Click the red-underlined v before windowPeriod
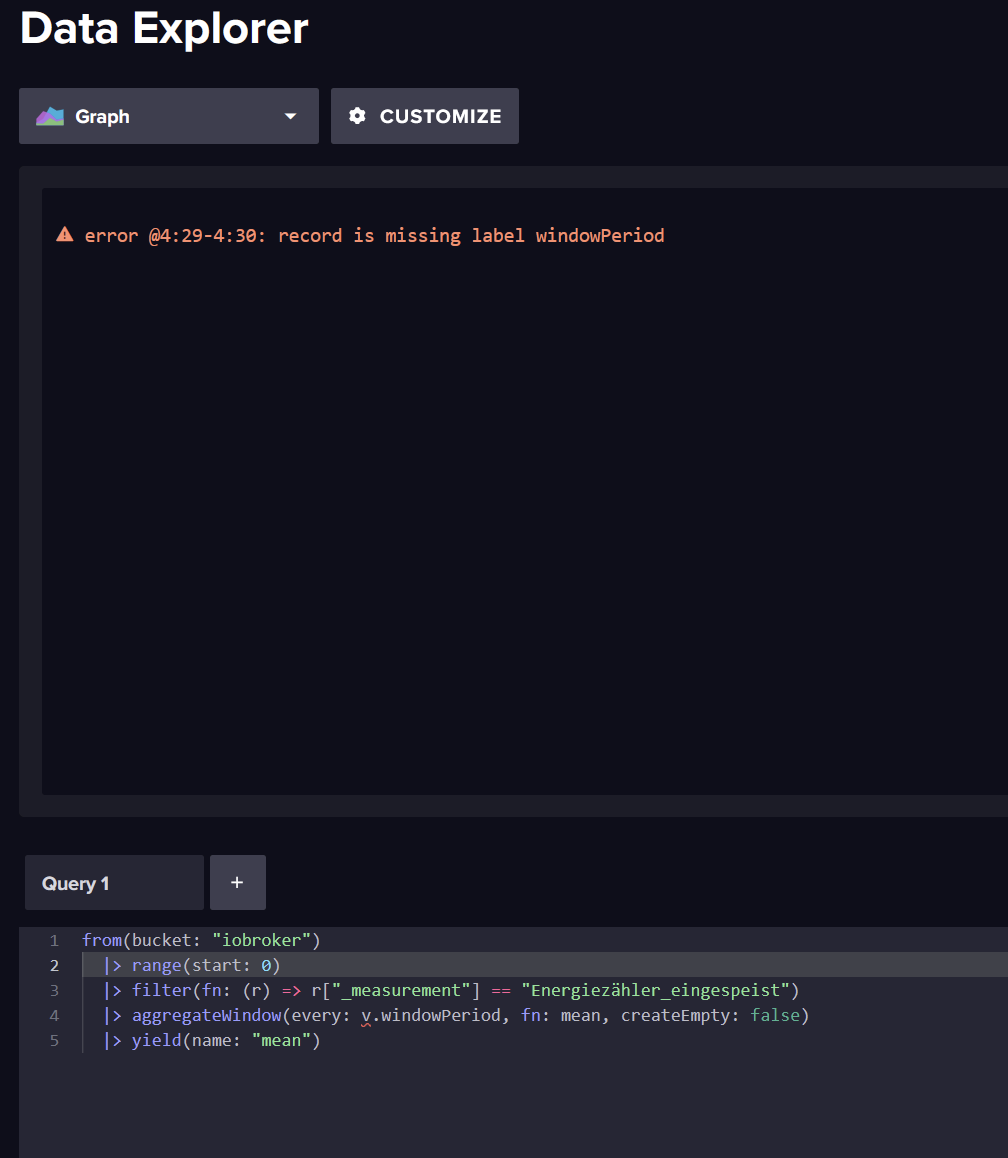This screenshot has height=1158, width=1008. click(366, 1016)
